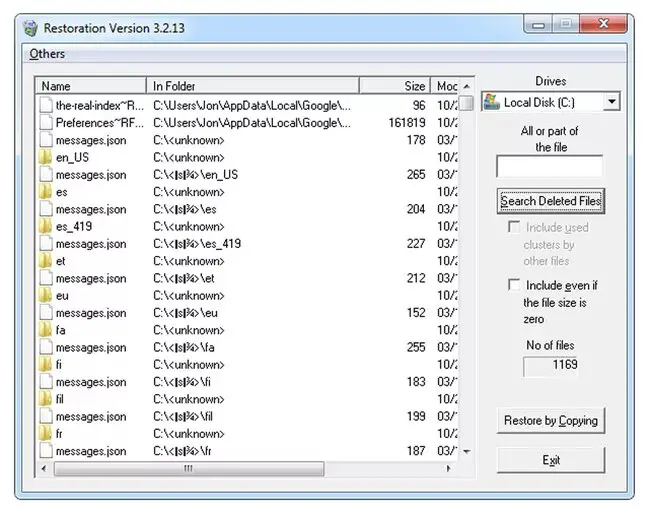Click size value 227
650x511 pixels.
416,244
